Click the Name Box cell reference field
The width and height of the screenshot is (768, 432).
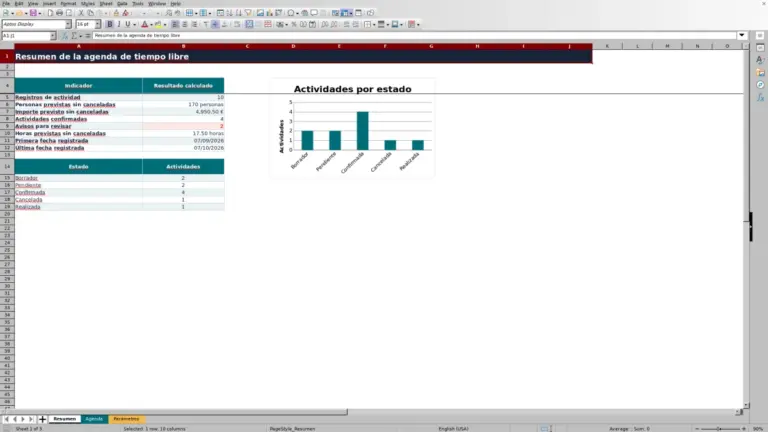[x=25, y=36]
